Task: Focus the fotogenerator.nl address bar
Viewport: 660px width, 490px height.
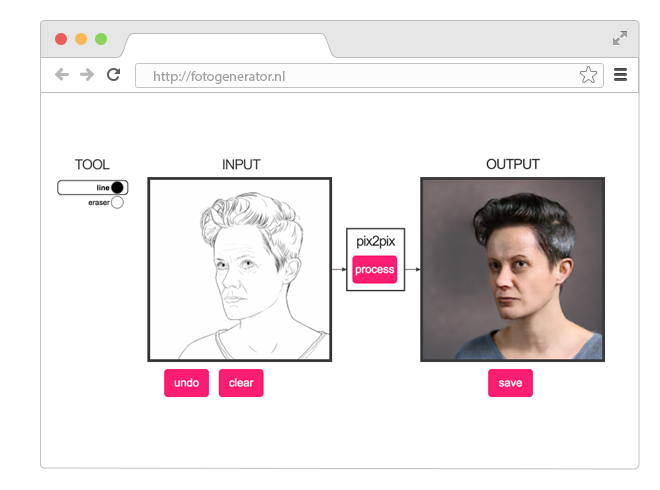Action: (355, 76)
